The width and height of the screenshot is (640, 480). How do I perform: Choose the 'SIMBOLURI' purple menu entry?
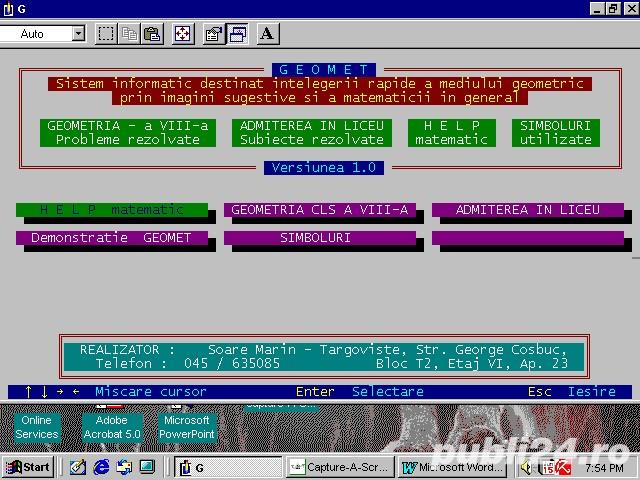[319, 238]
